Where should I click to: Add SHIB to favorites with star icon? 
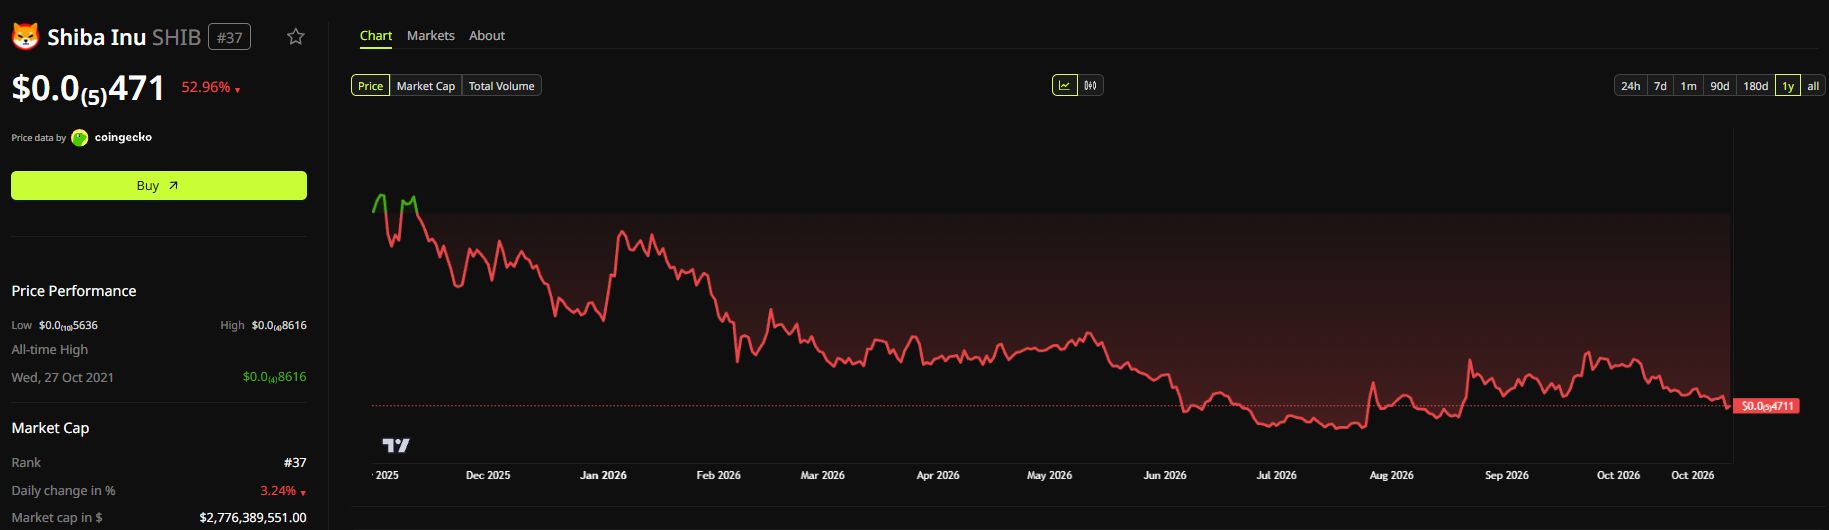pyautogui.click(x=296, y=37)
